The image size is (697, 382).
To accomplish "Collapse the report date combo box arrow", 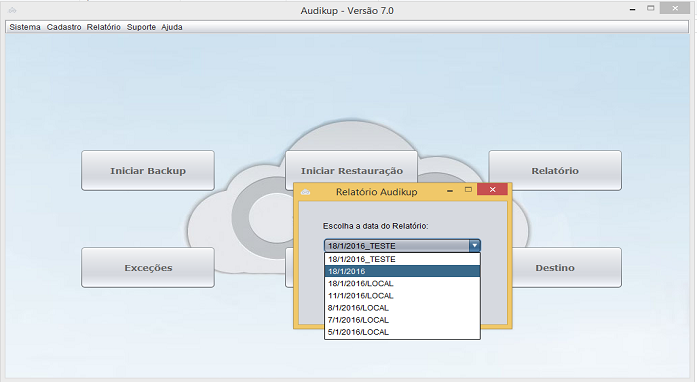I will point(475,245).
